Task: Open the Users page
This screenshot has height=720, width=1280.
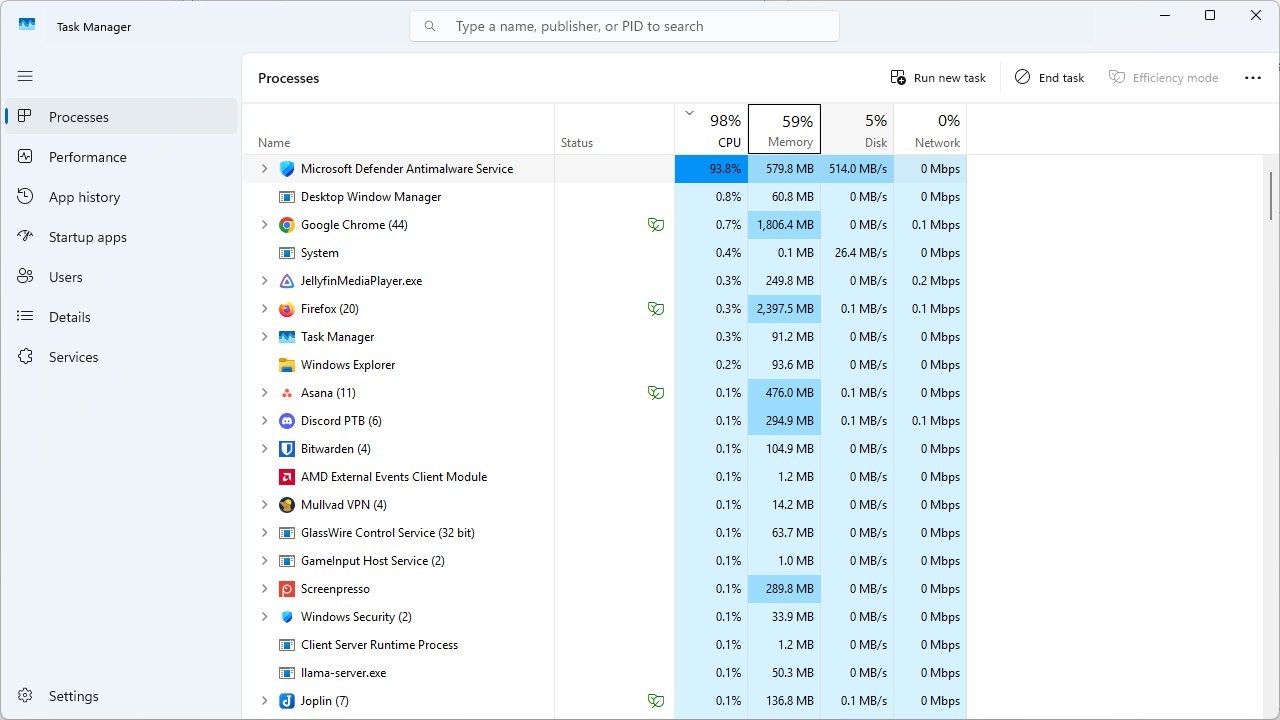Action: 121,277
